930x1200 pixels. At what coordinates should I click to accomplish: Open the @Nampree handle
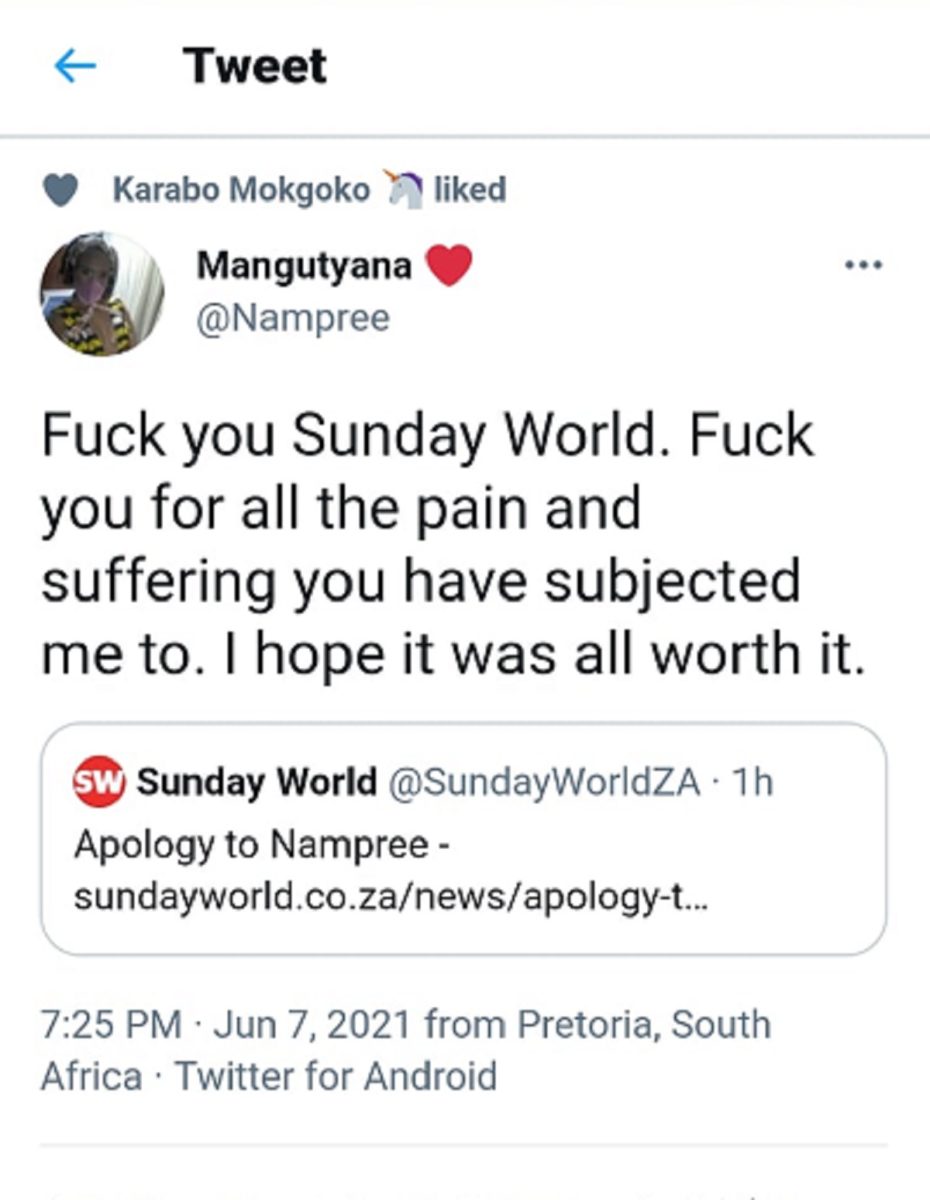292,319
